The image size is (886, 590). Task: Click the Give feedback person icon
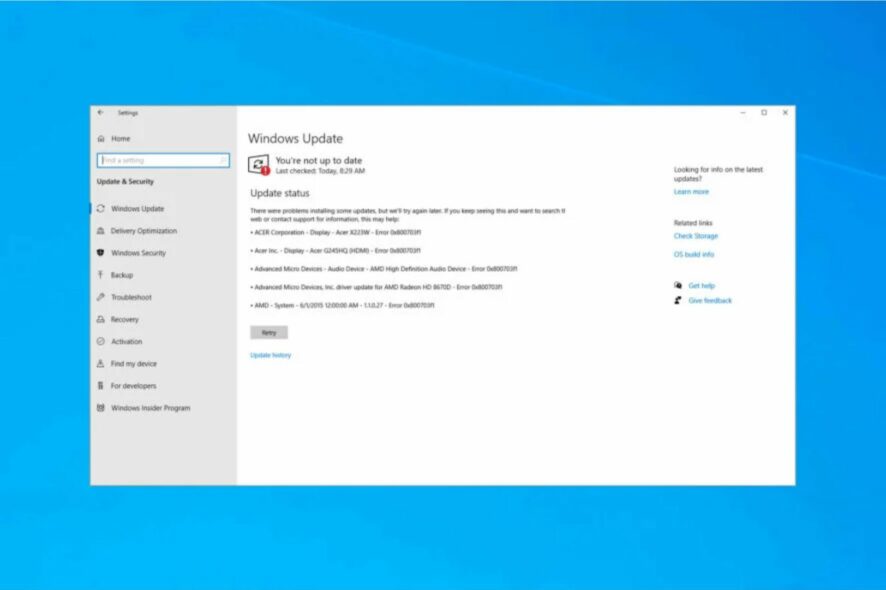pyautogui.click(x=678, y=300)
